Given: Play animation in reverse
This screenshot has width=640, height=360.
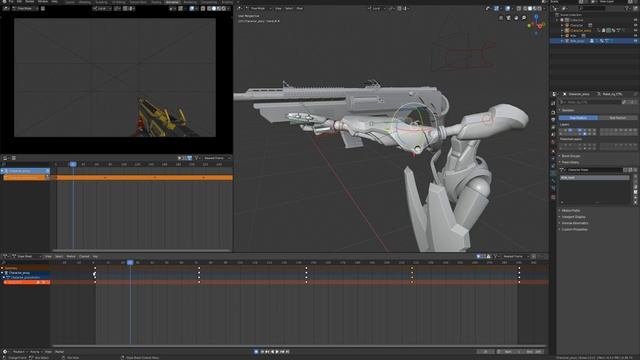Looking at the screenshot, I should (x=272, y=351).
